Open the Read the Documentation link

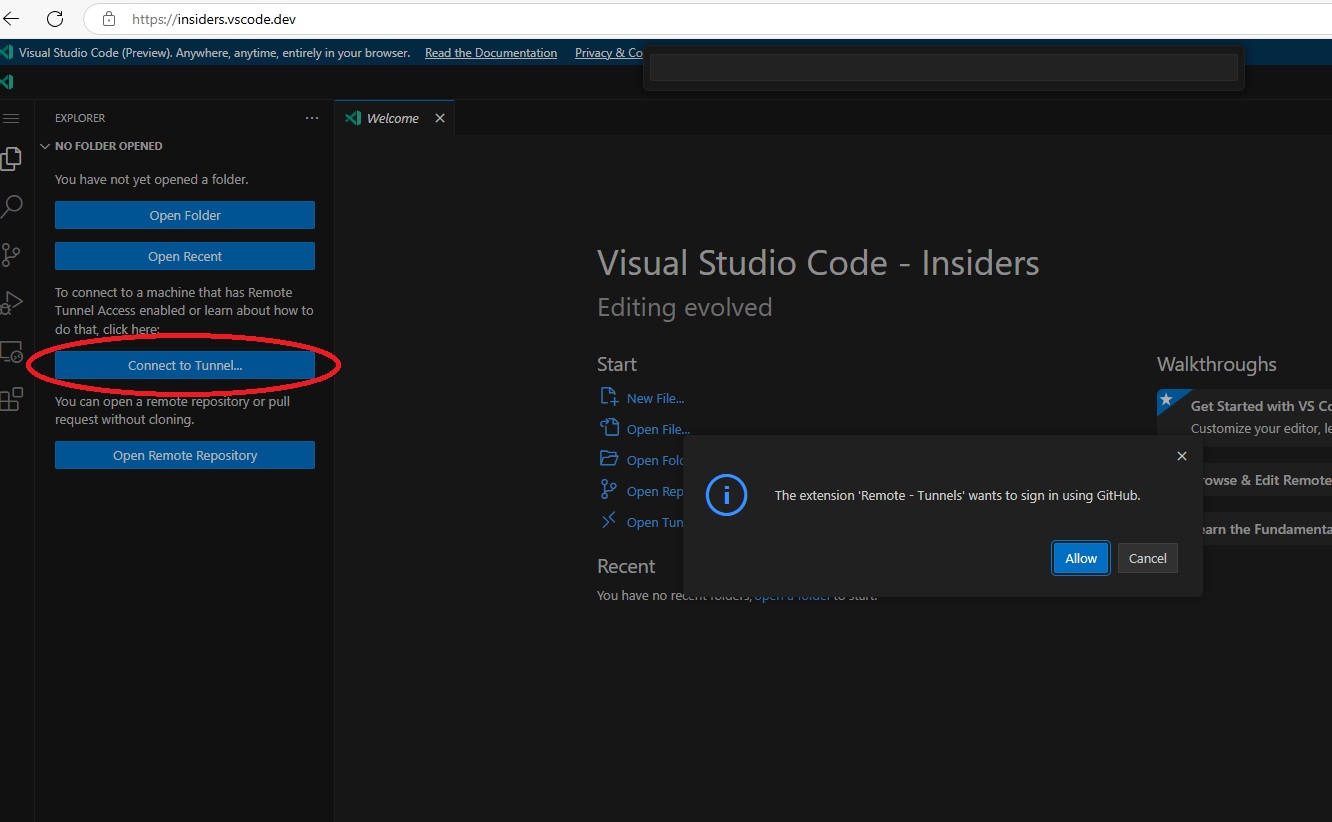click(x=491, y=53)
